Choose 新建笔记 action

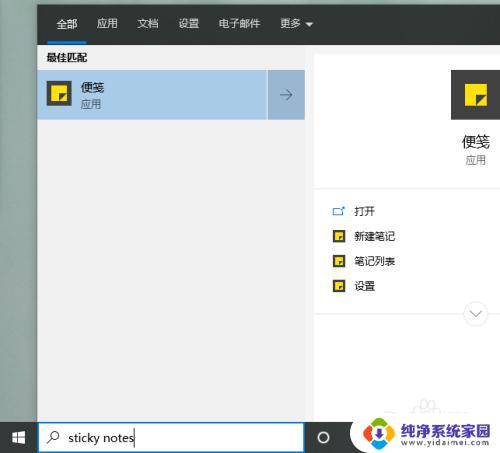pos(374,236)
